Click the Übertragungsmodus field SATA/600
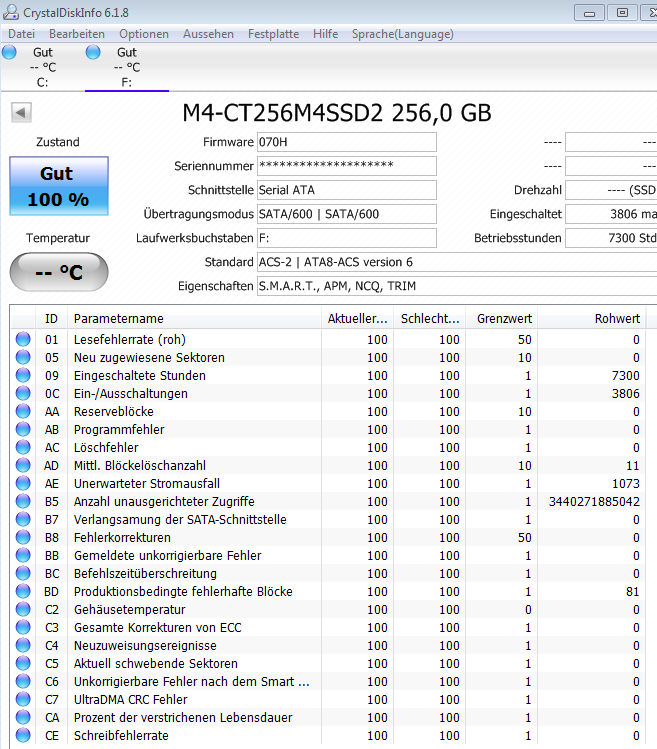 pyautogui.click(x=347, y=214)
